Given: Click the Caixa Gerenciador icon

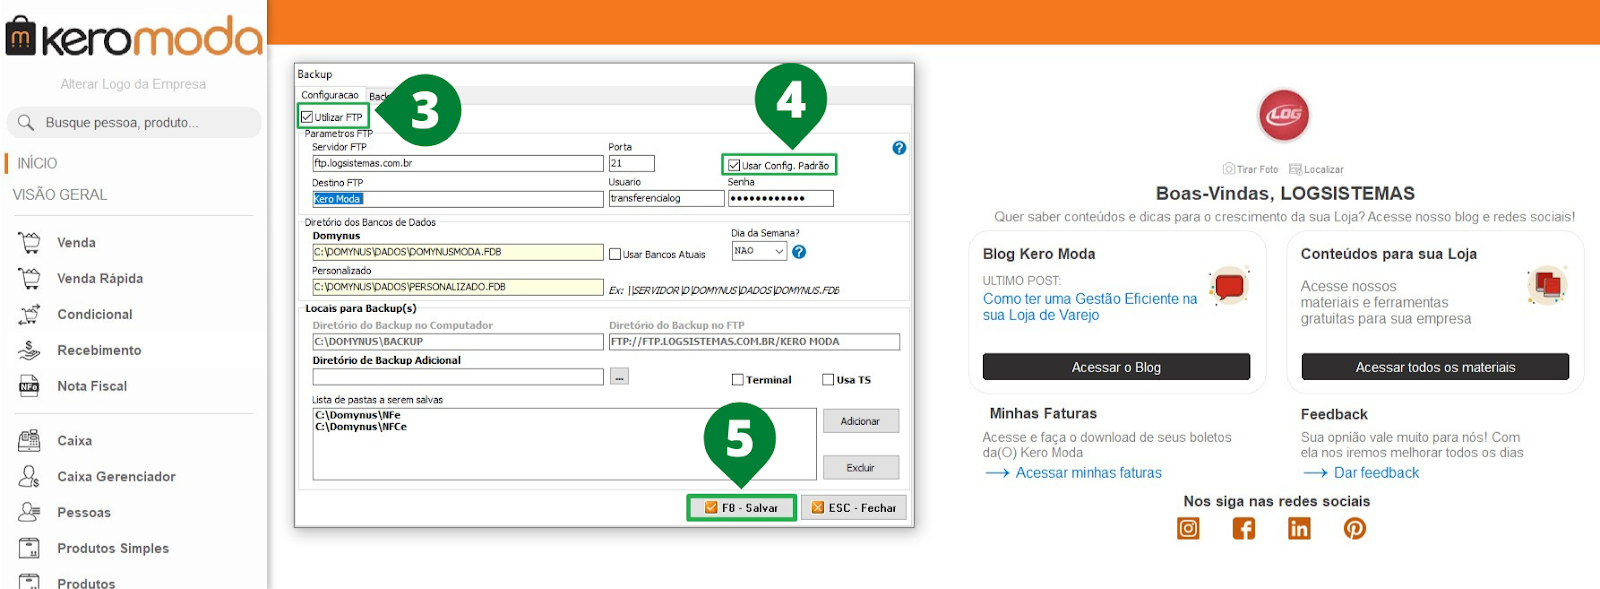Looking at the screenshot, I should pyautogui.click(x=30, y=476).
